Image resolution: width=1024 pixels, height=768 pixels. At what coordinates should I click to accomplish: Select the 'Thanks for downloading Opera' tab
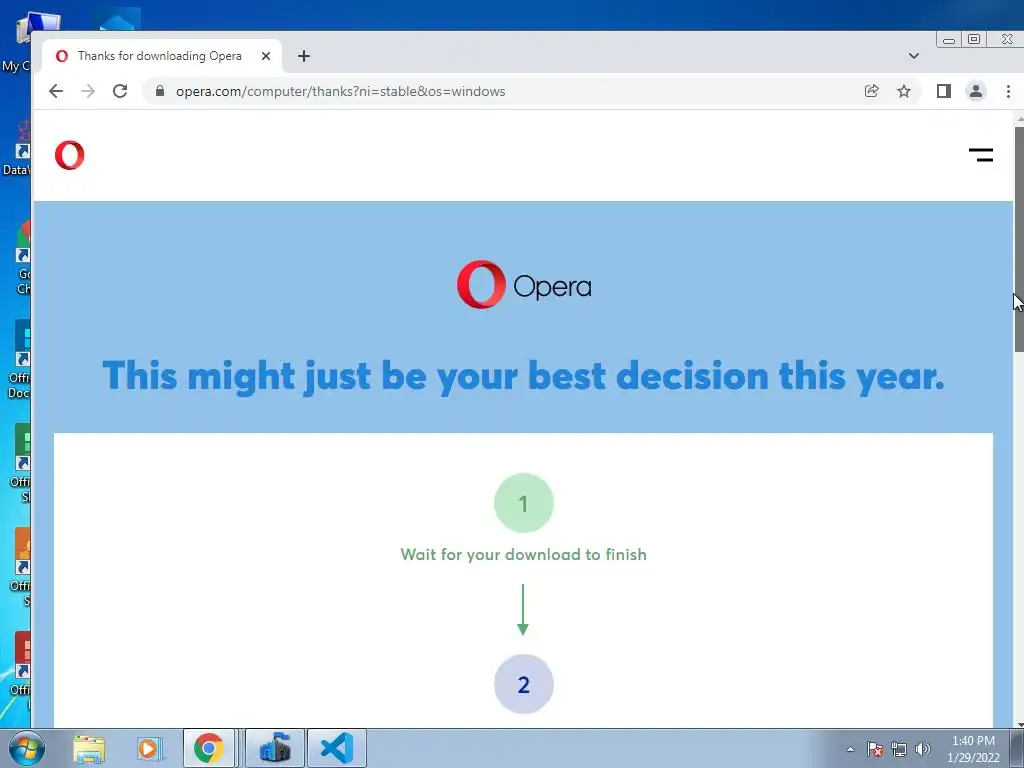pyautogui.click(x=161, y=56)
